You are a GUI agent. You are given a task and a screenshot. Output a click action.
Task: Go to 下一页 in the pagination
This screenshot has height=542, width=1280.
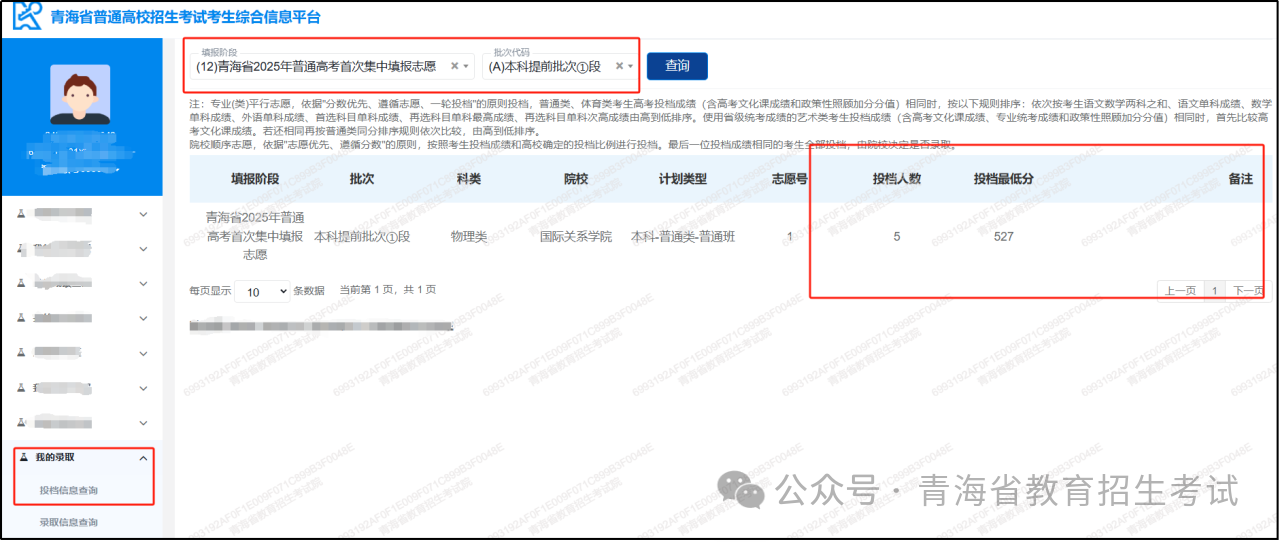1247,291
